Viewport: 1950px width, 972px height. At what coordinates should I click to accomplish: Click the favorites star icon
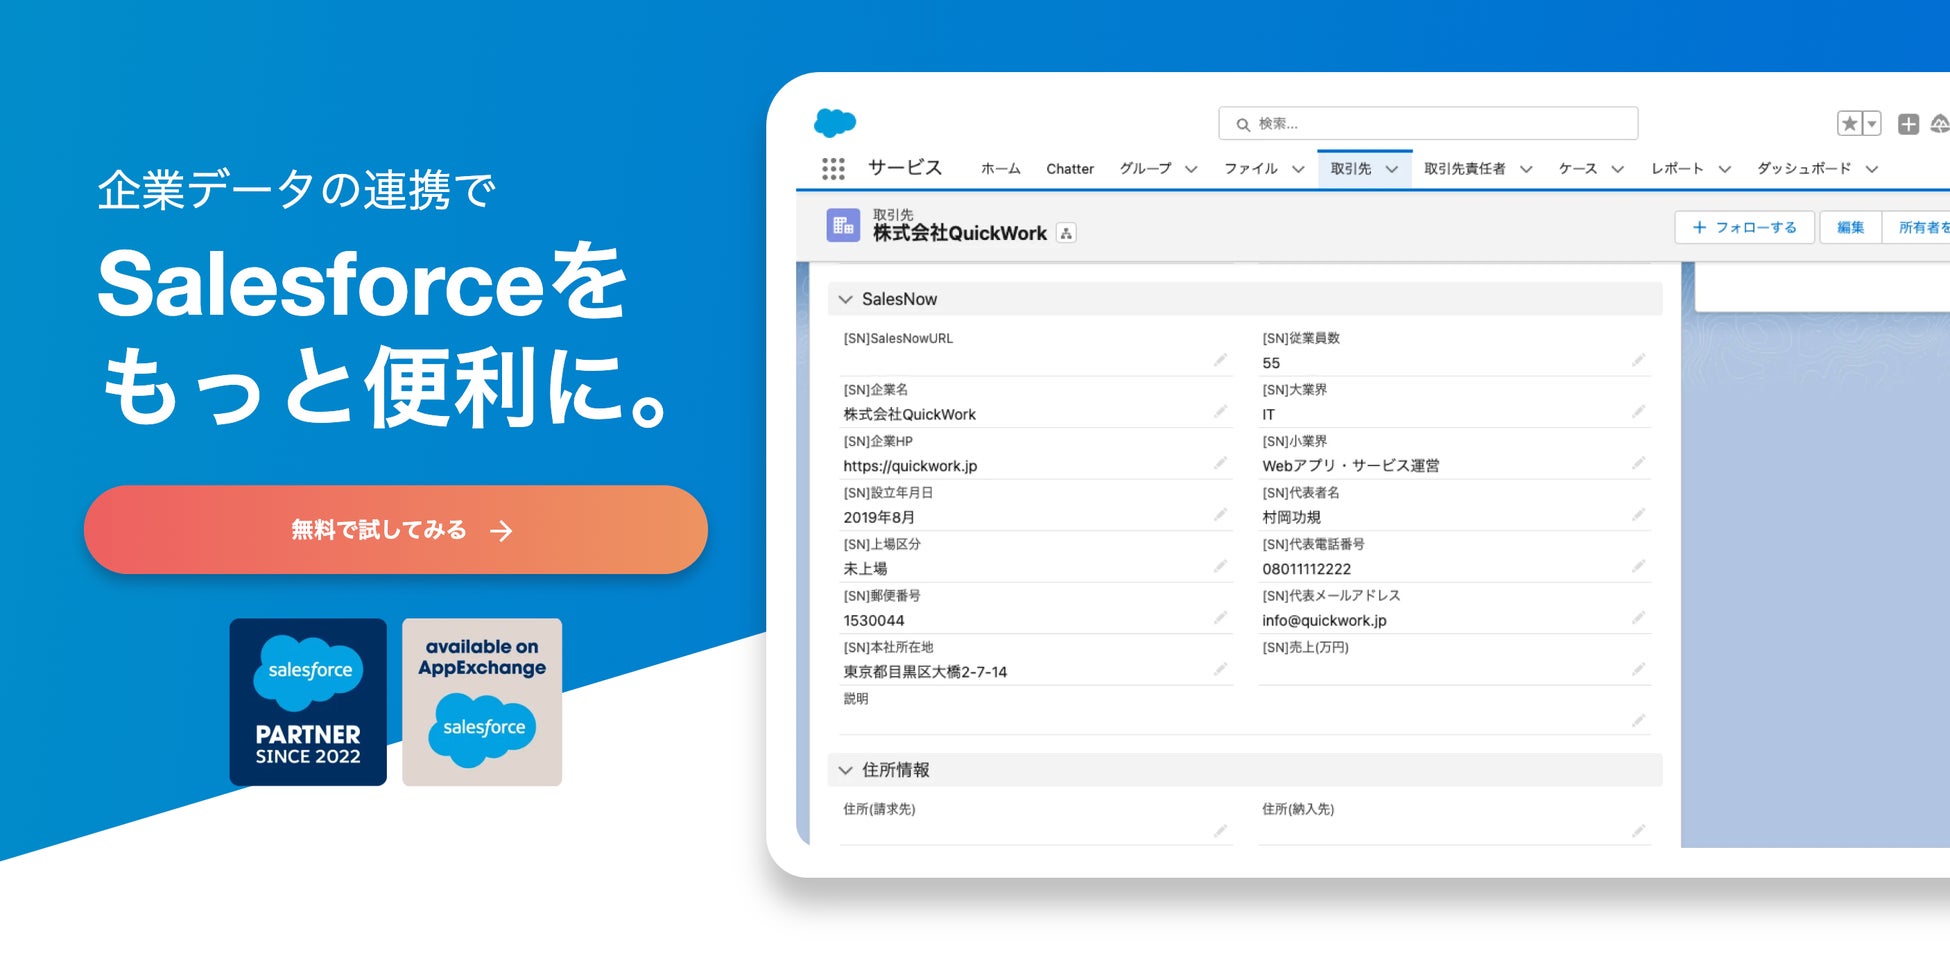[x=1849, y=123]
